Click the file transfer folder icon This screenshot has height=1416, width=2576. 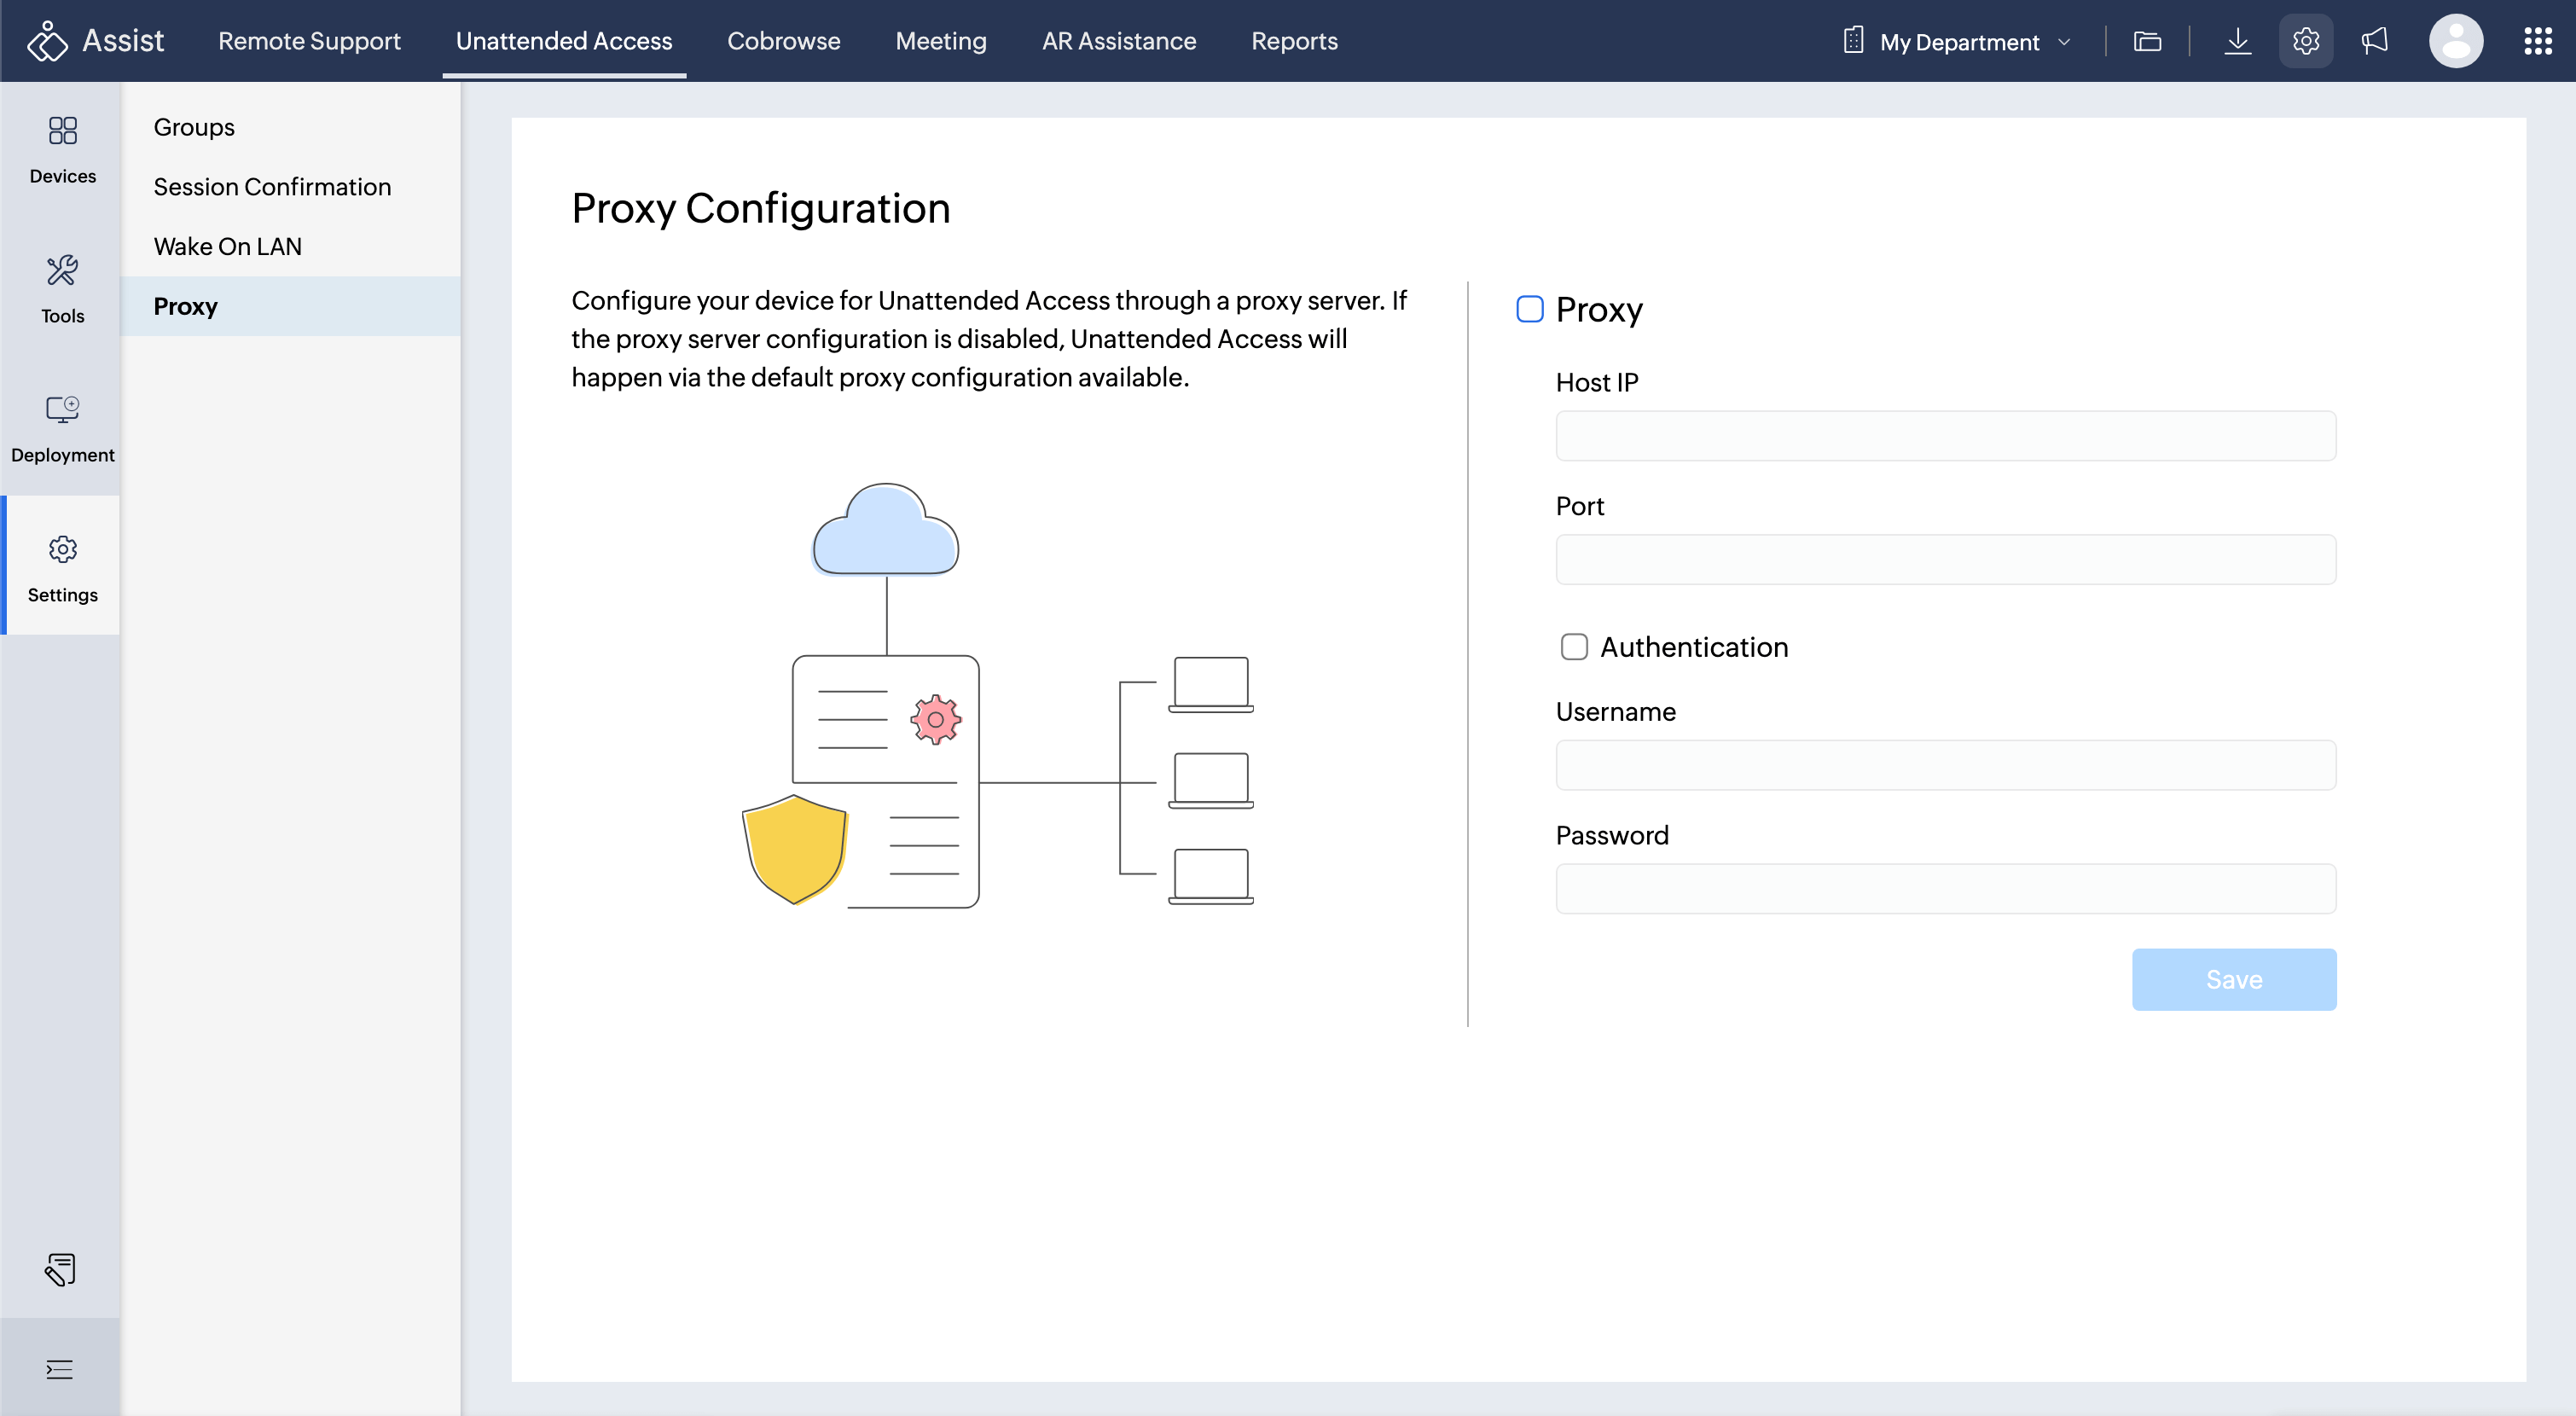[x=2147, y=41]
